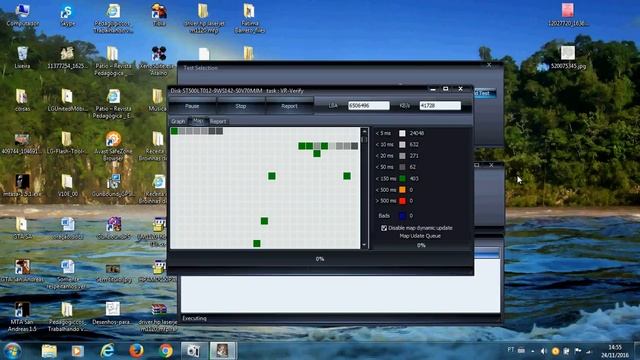This screenshot has width=640, height=360.
Task: Select the MTA San Andreas 1.5 shortcut
Action: (22, 316)
